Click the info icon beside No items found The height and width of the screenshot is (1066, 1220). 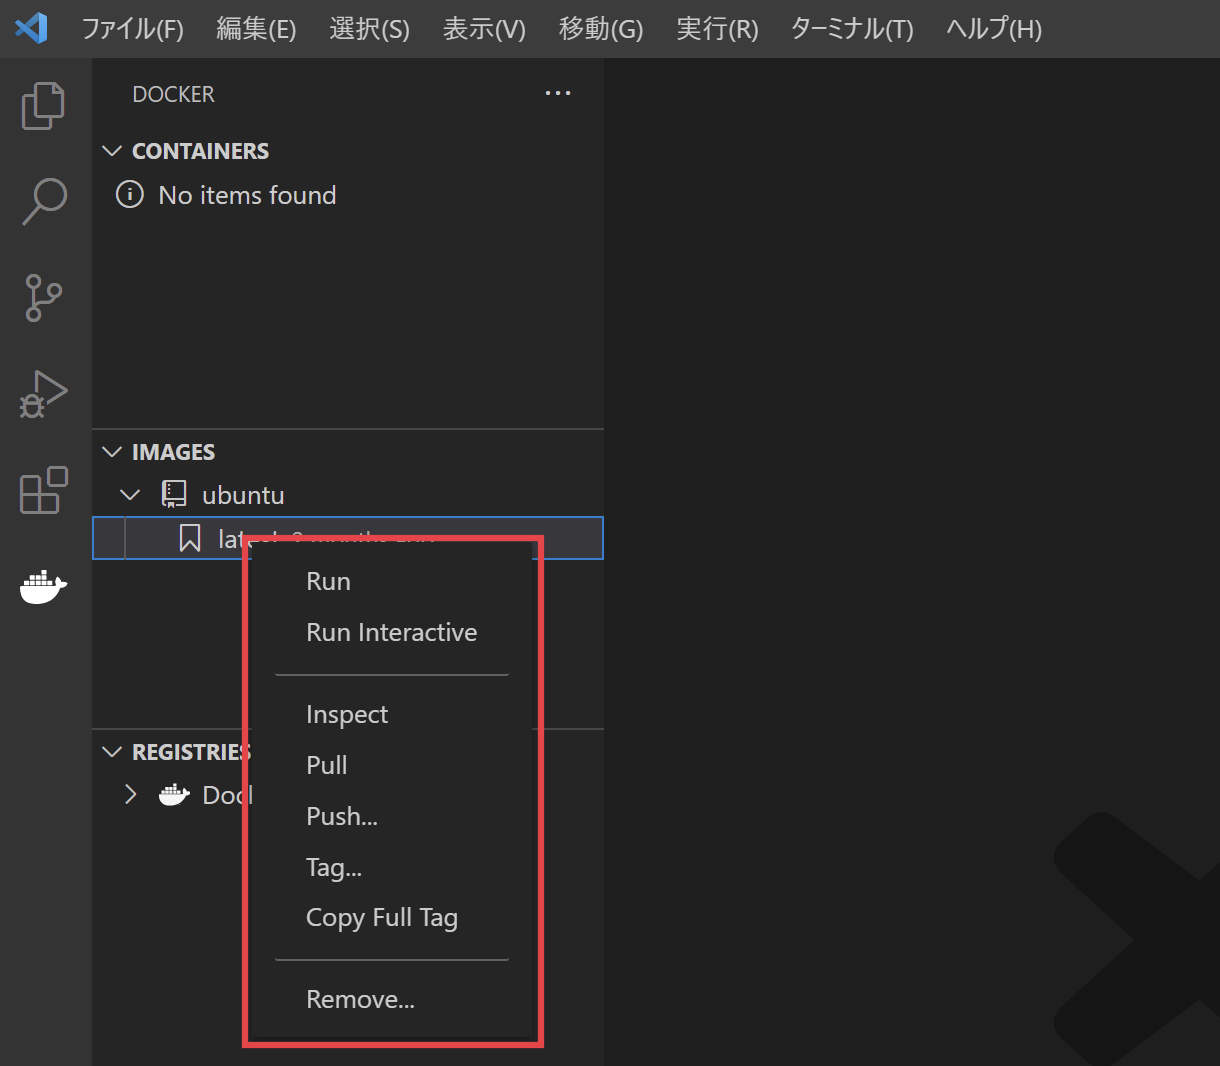(x=130, y=194)
